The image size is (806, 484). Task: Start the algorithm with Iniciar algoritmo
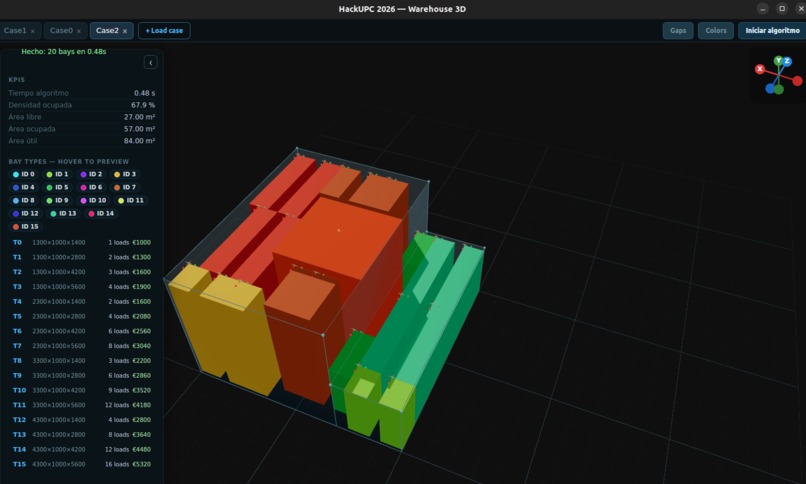click(x=772, y=30)
